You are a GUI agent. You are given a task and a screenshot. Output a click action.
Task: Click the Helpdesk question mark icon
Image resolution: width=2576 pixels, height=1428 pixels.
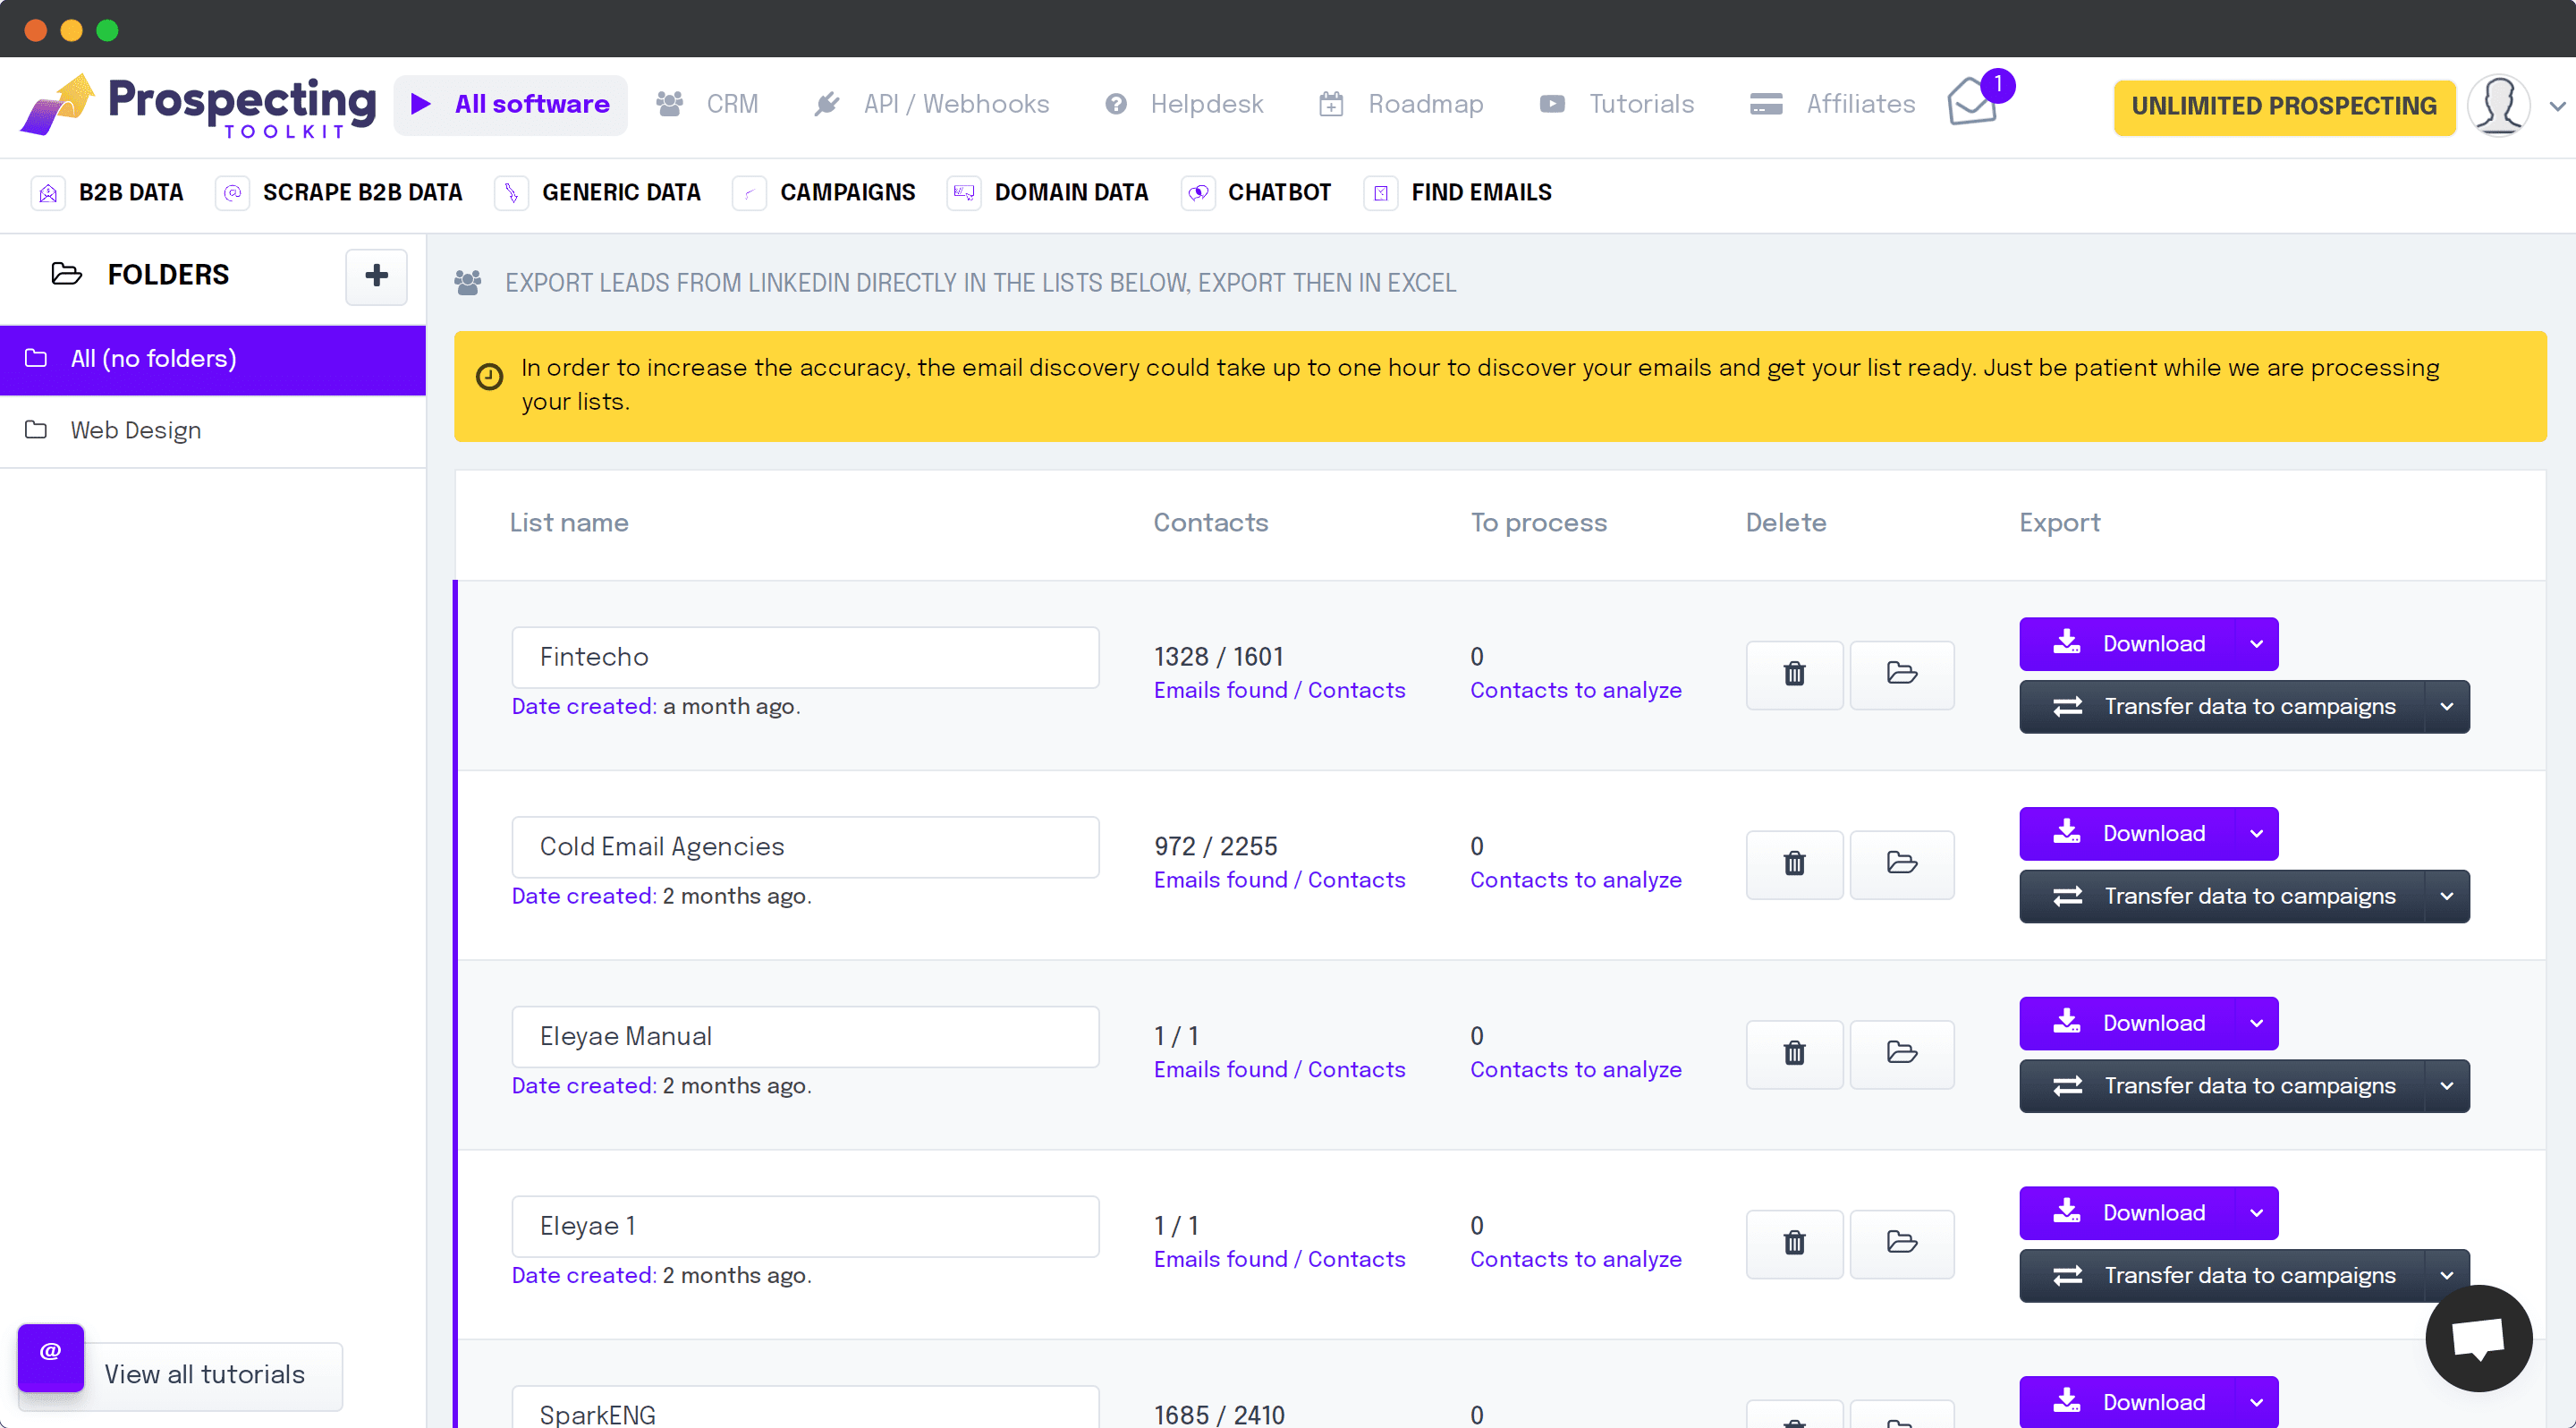coord(1116,104)
